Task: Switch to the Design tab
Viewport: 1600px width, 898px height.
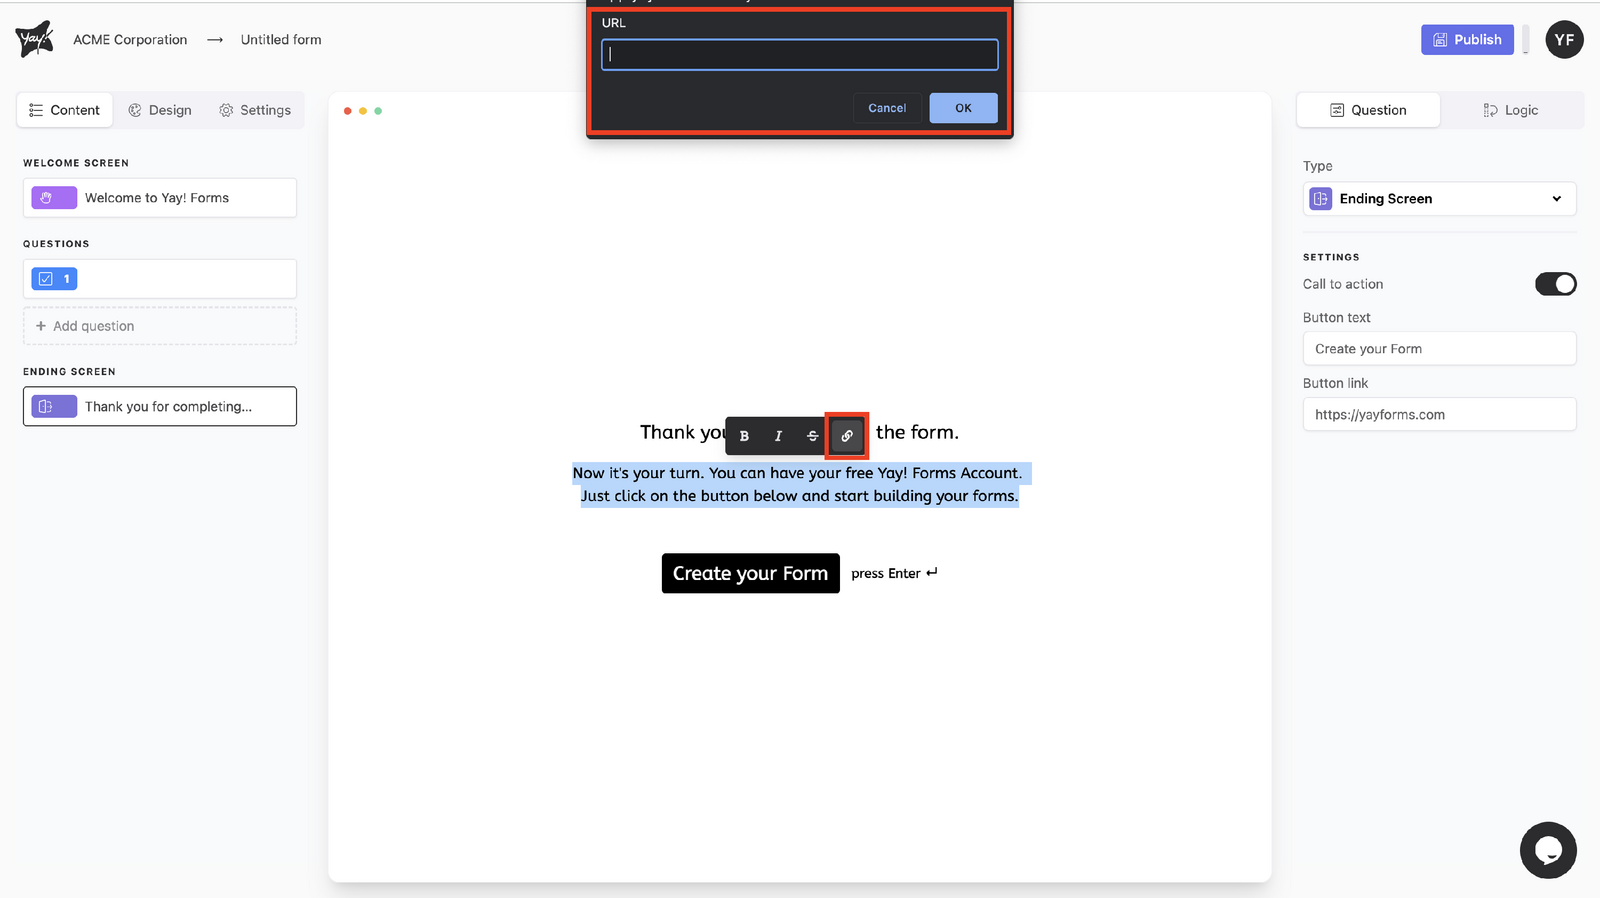Action: pos(160,110)
